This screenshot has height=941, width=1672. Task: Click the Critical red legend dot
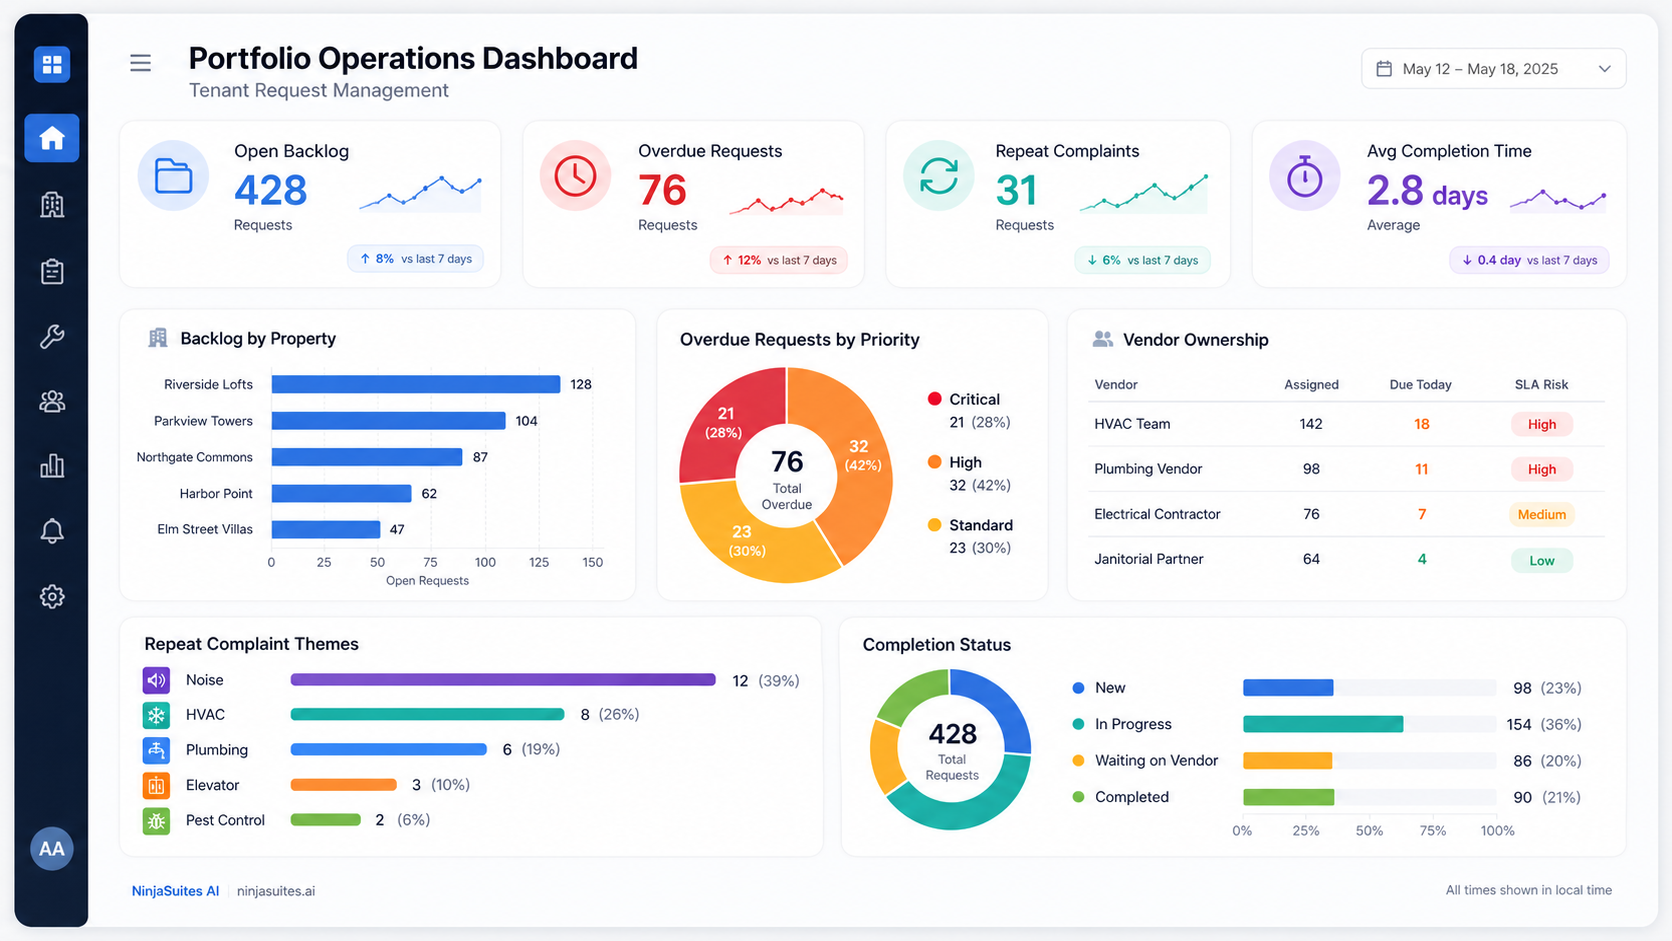tap(934, 399)
